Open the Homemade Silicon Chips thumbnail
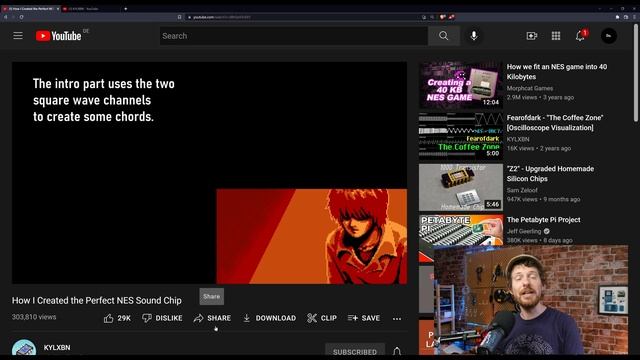640x360 pixels. (x=461, y=187)
